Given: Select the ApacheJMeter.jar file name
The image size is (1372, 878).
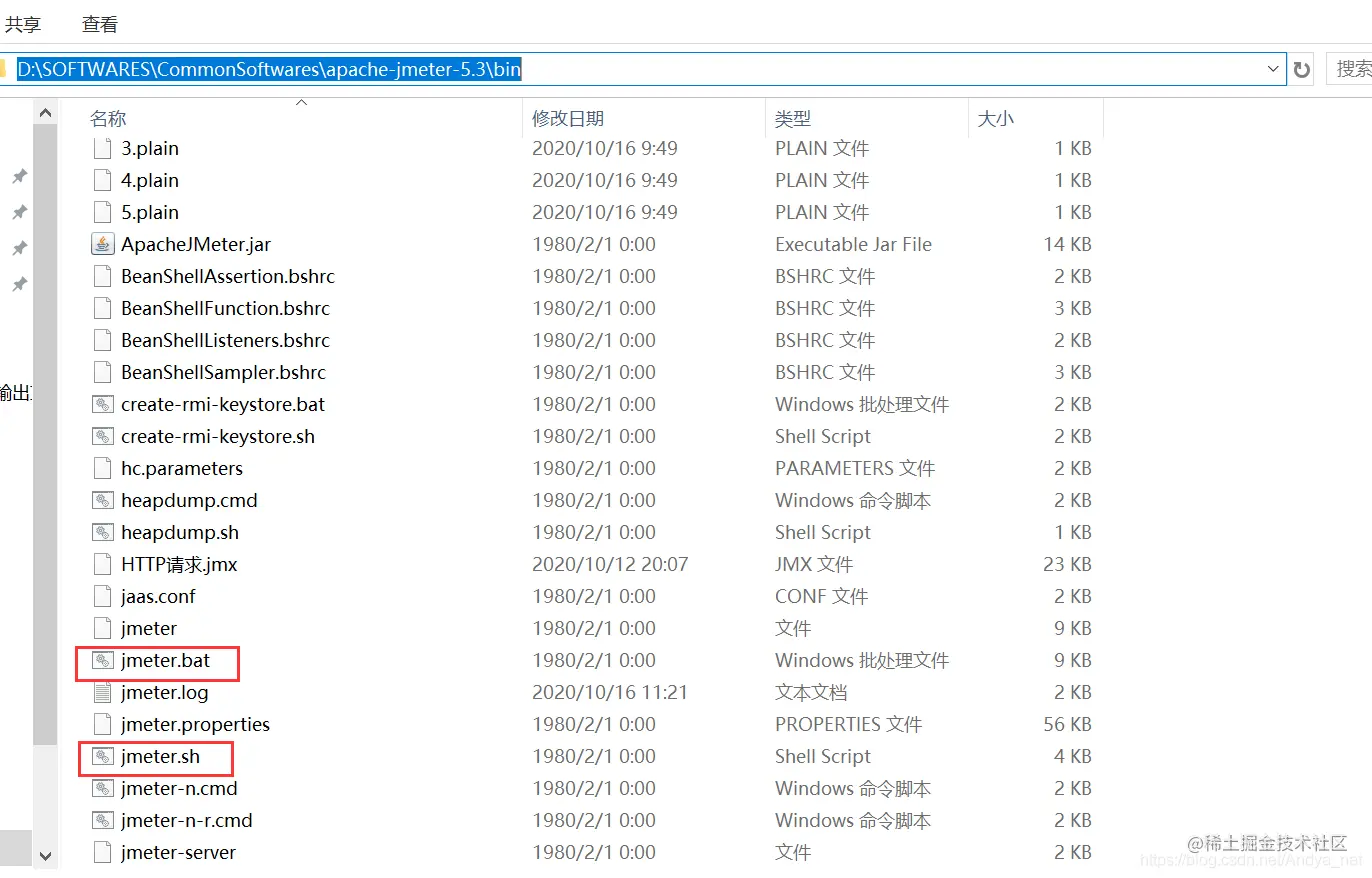Looking at the screenshot, I should coord(196,244).
